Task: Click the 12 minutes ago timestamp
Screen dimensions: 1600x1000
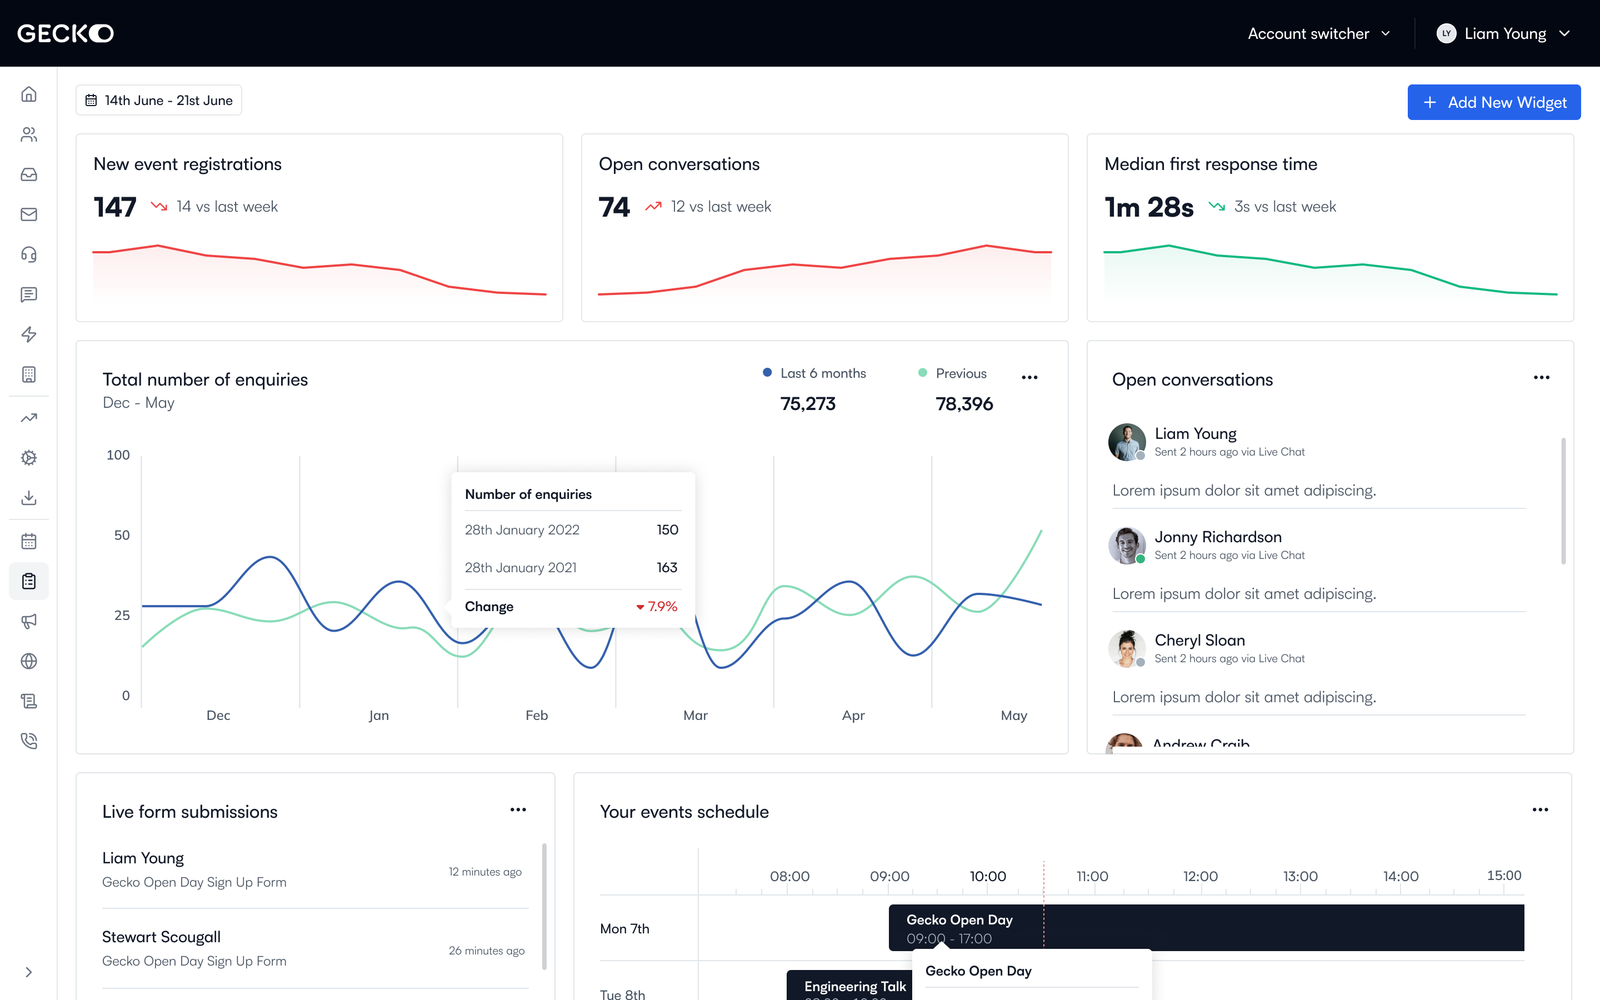Action: click(485, 872)
